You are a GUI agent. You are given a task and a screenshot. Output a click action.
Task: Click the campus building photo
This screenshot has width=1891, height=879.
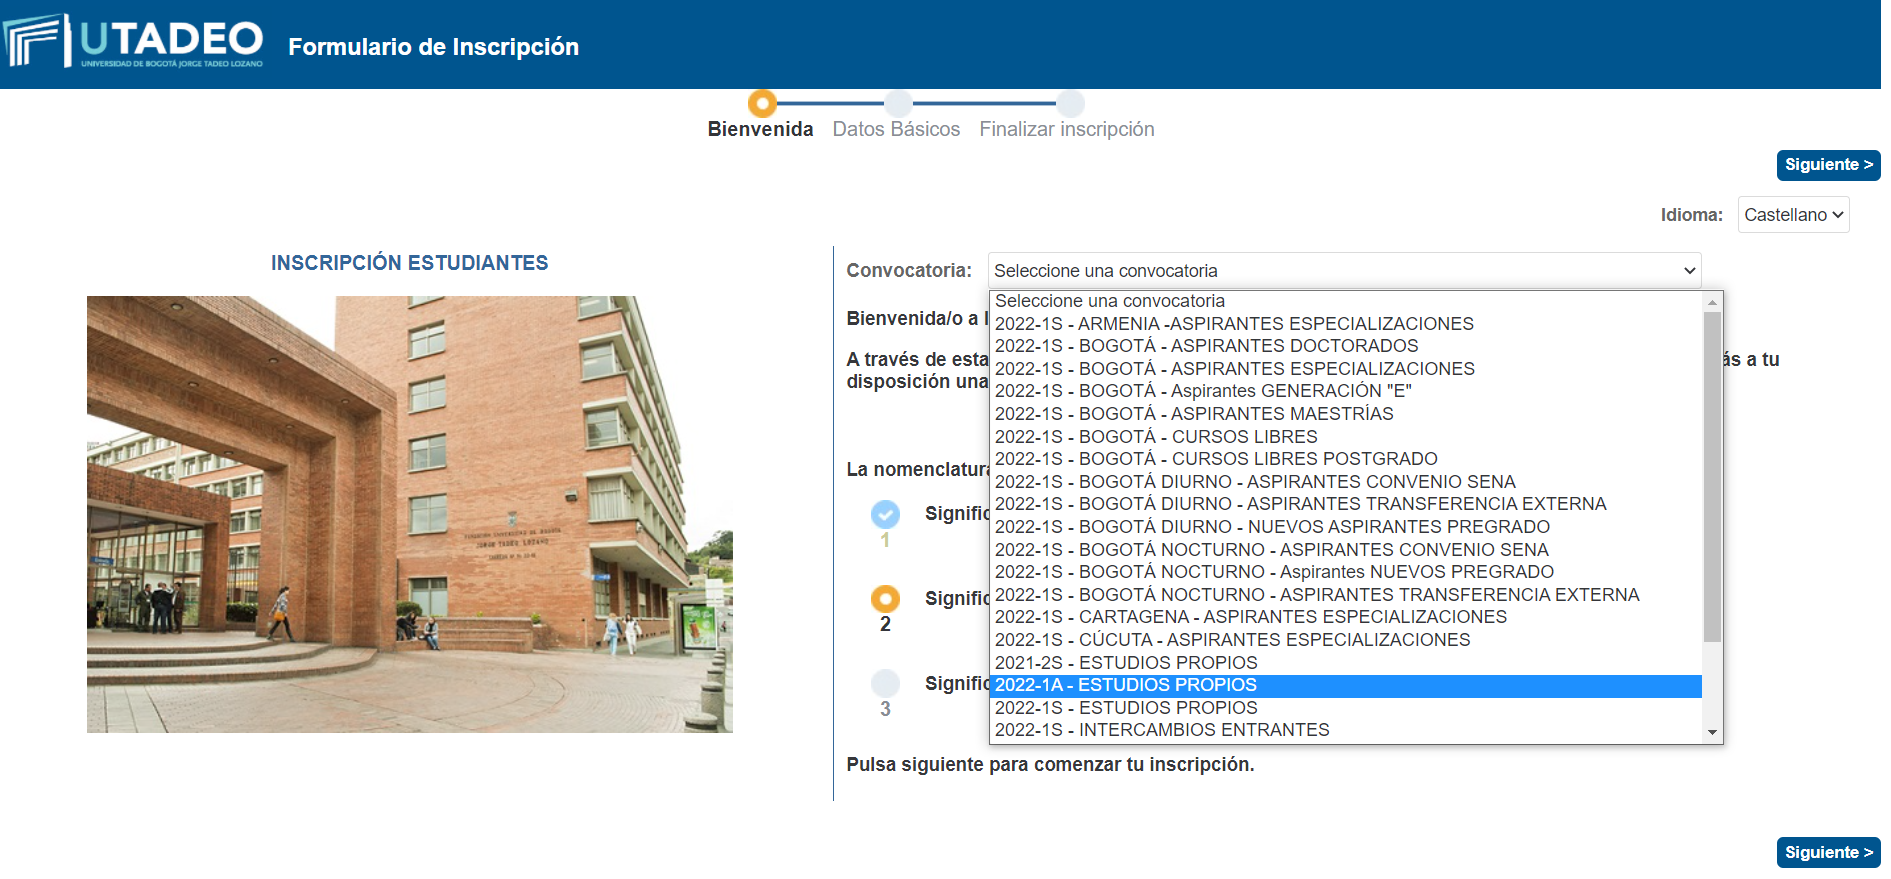[409, 514]
